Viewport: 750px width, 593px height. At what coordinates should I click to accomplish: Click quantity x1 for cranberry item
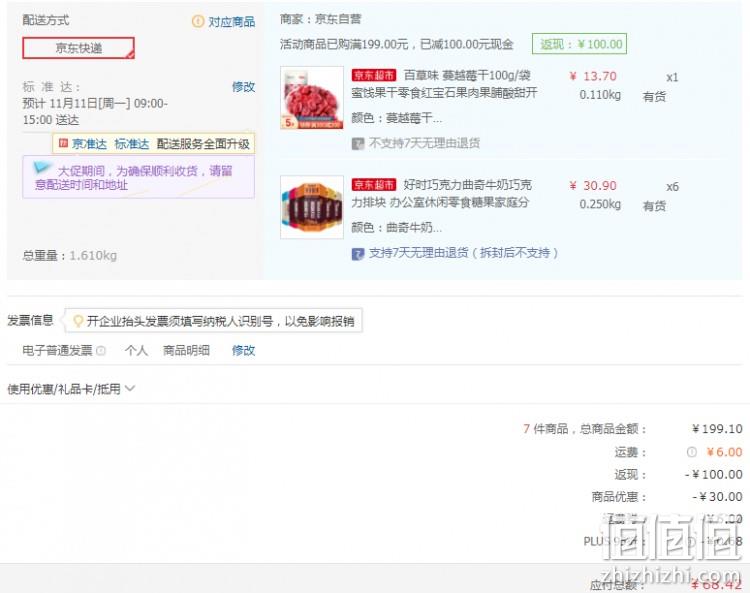point(672,77)
